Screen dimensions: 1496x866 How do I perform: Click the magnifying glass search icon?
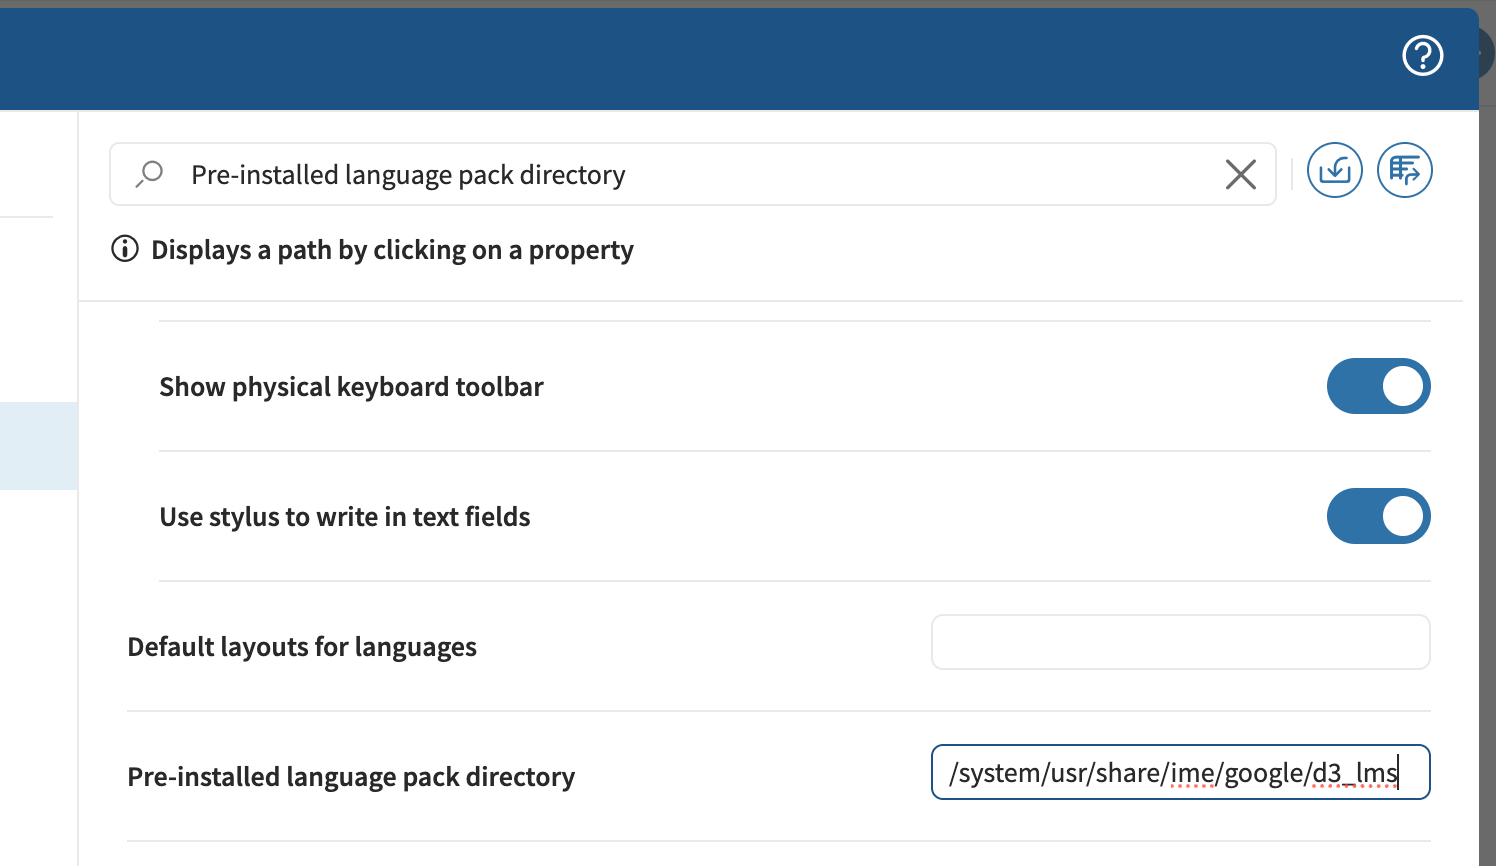149,174
